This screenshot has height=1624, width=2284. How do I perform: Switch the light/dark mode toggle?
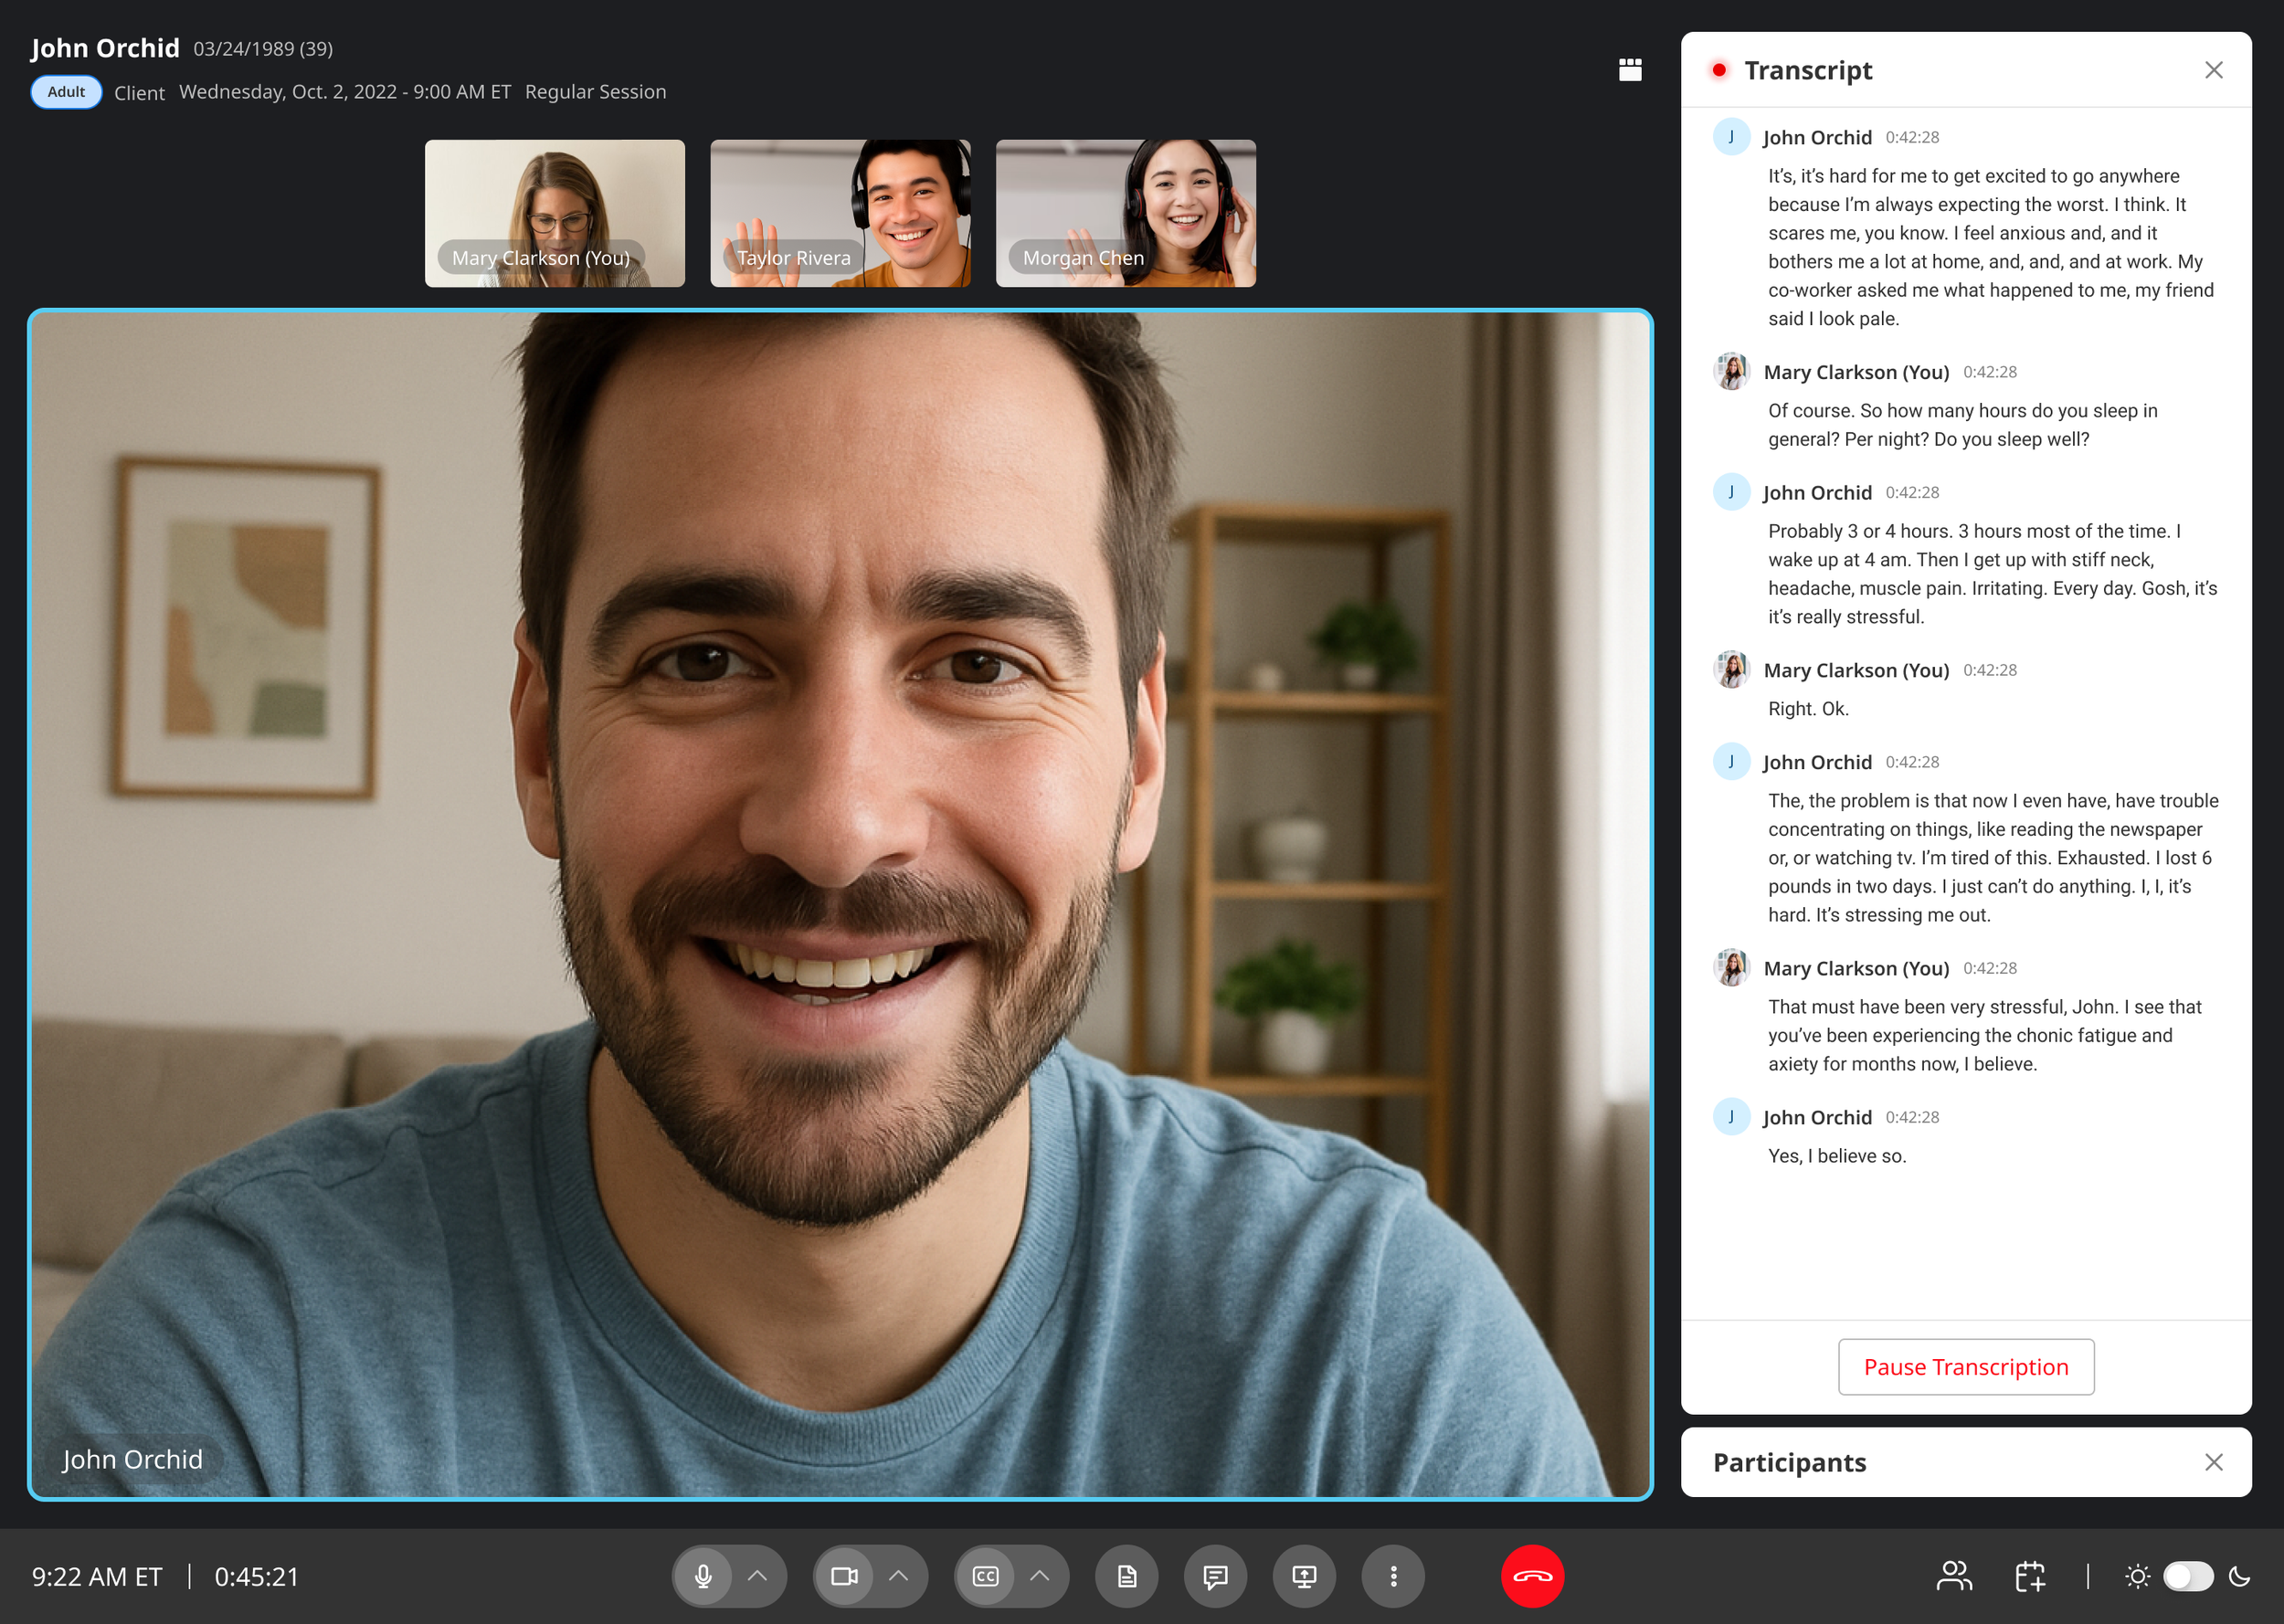2187,1576
